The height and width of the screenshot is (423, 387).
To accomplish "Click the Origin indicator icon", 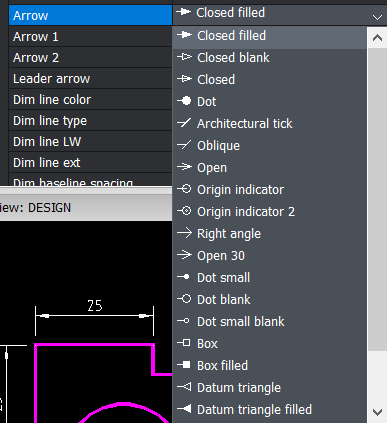I will click(x=184, y=189).
